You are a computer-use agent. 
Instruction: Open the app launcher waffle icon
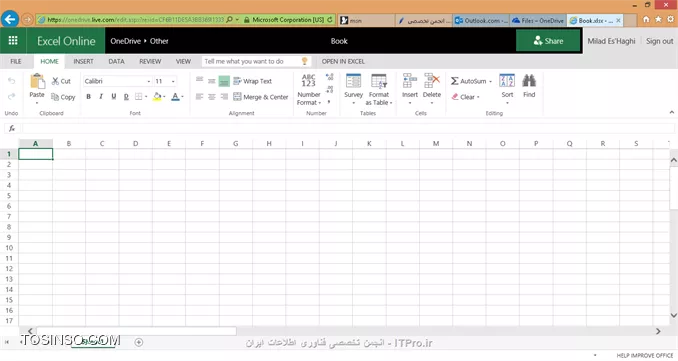click(13, 41)
